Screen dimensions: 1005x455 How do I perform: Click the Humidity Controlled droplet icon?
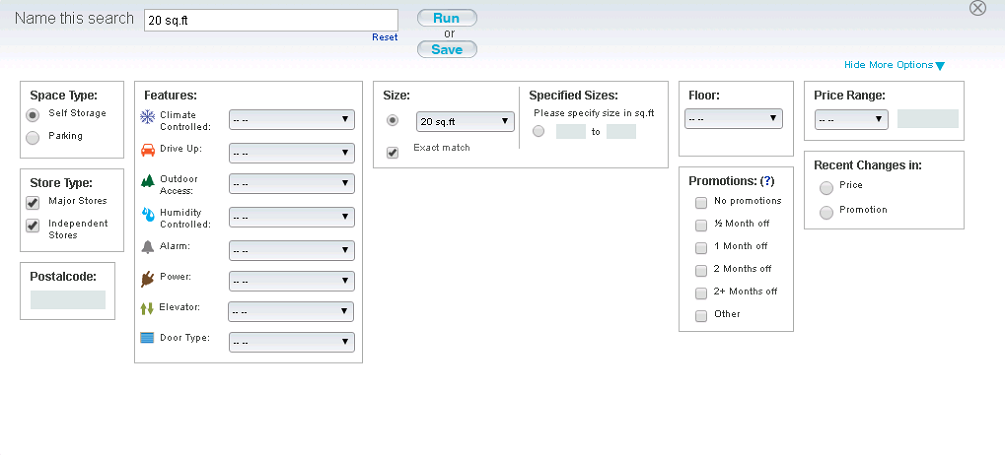[x=148, y=215]
